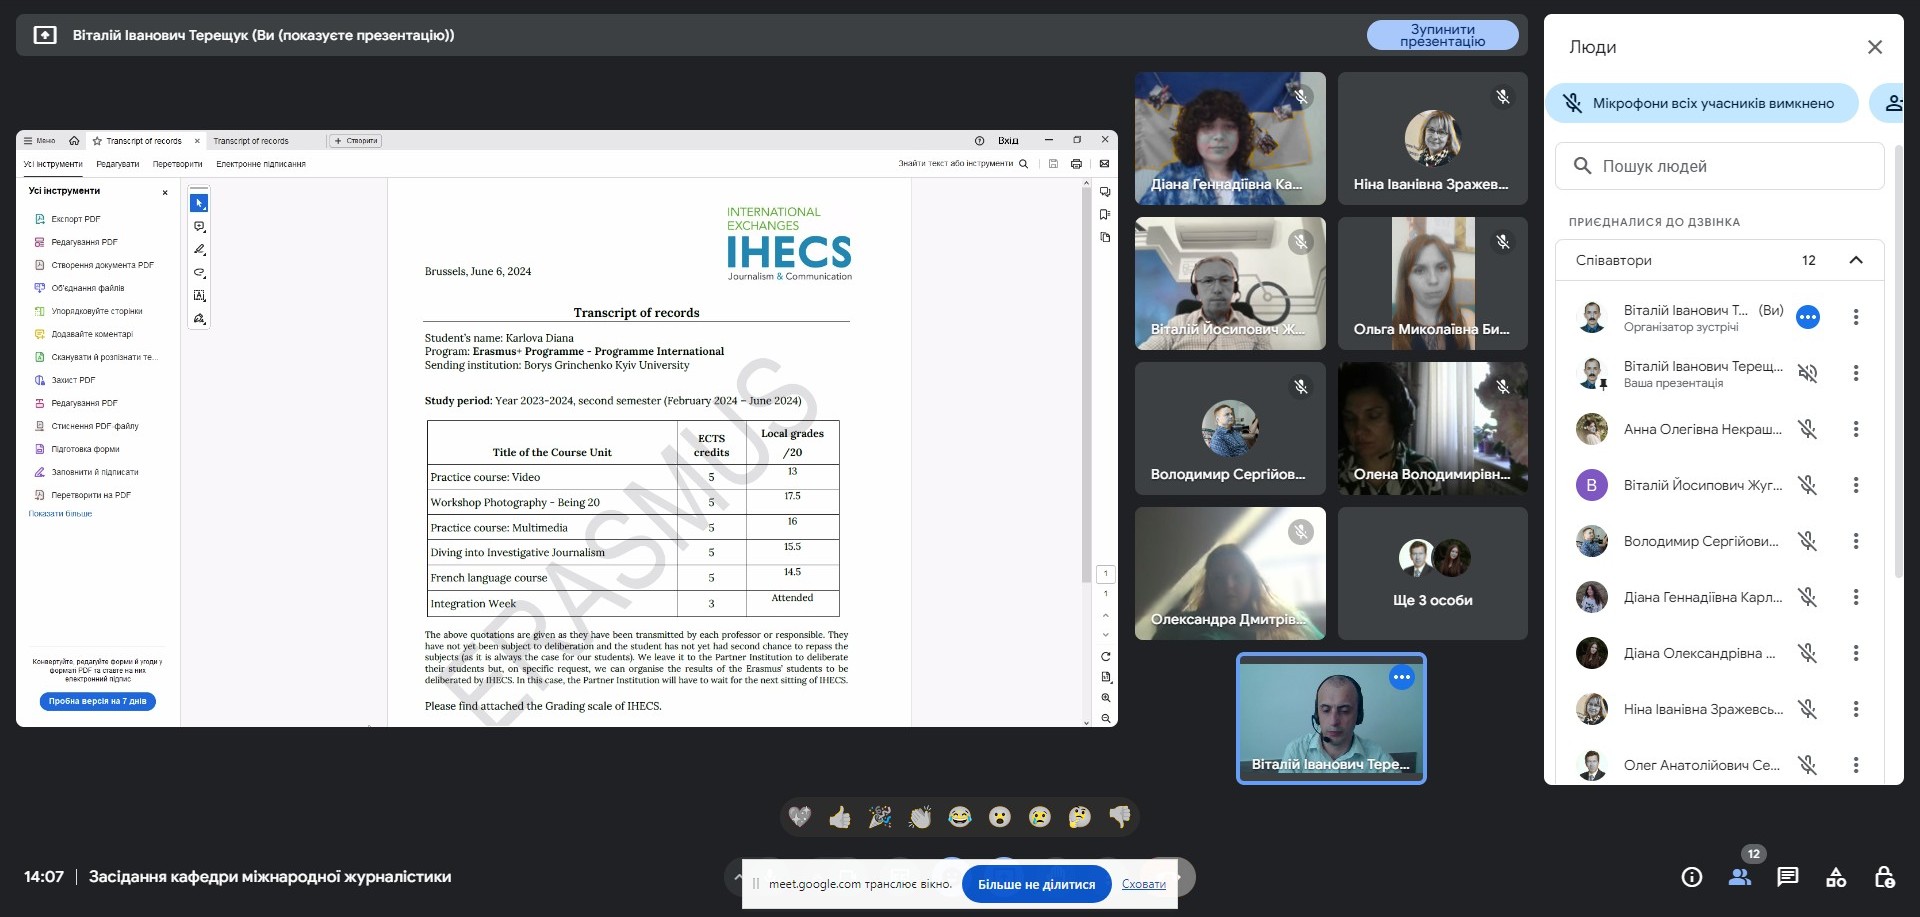Open options for Володимир Сергійович participant

[x=1855, y=541]
